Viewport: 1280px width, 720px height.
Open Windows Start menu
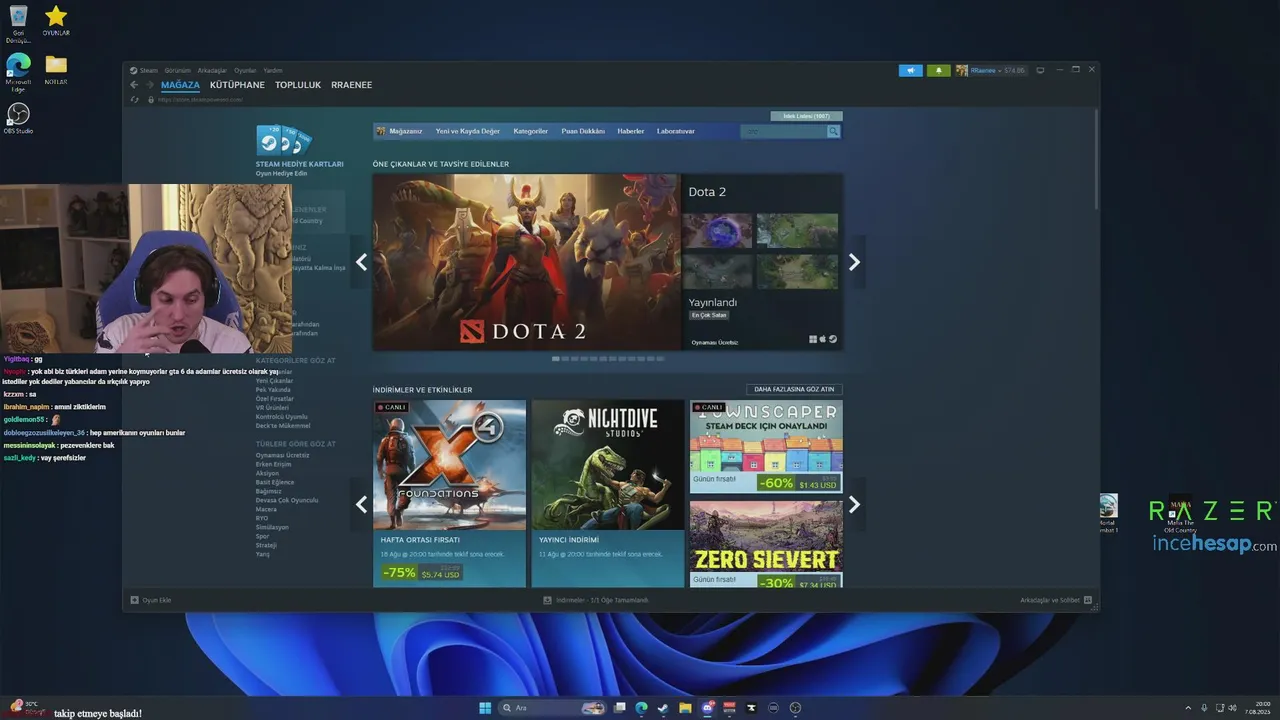(x=485, y=708)
